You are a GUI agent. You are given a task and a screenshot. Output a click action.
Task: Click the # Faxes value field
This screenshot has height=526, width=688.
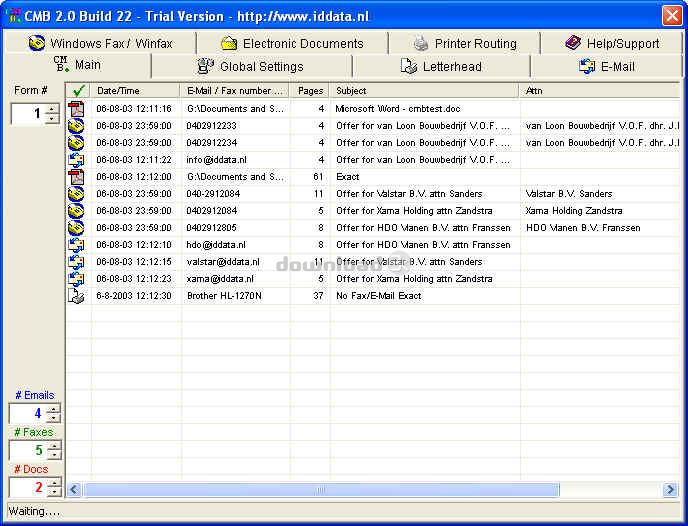pyautogui.click(x=29, y=450)
